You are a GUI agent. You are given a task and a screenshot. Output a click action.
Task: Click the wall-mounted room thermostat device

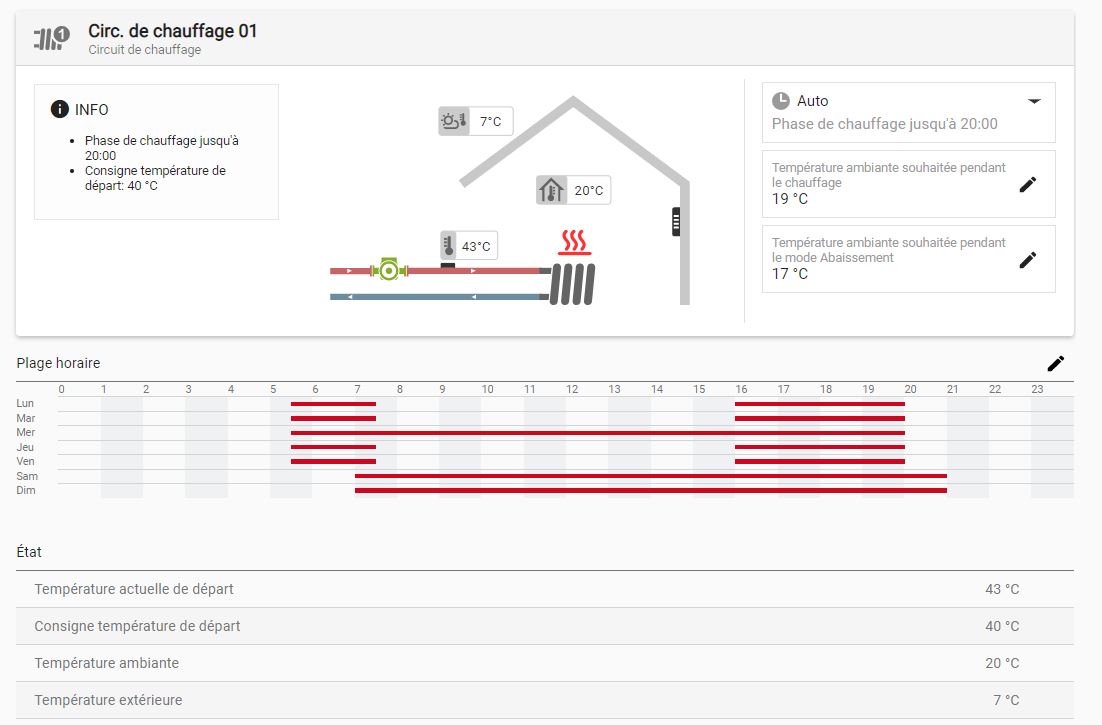pos(676,221)
